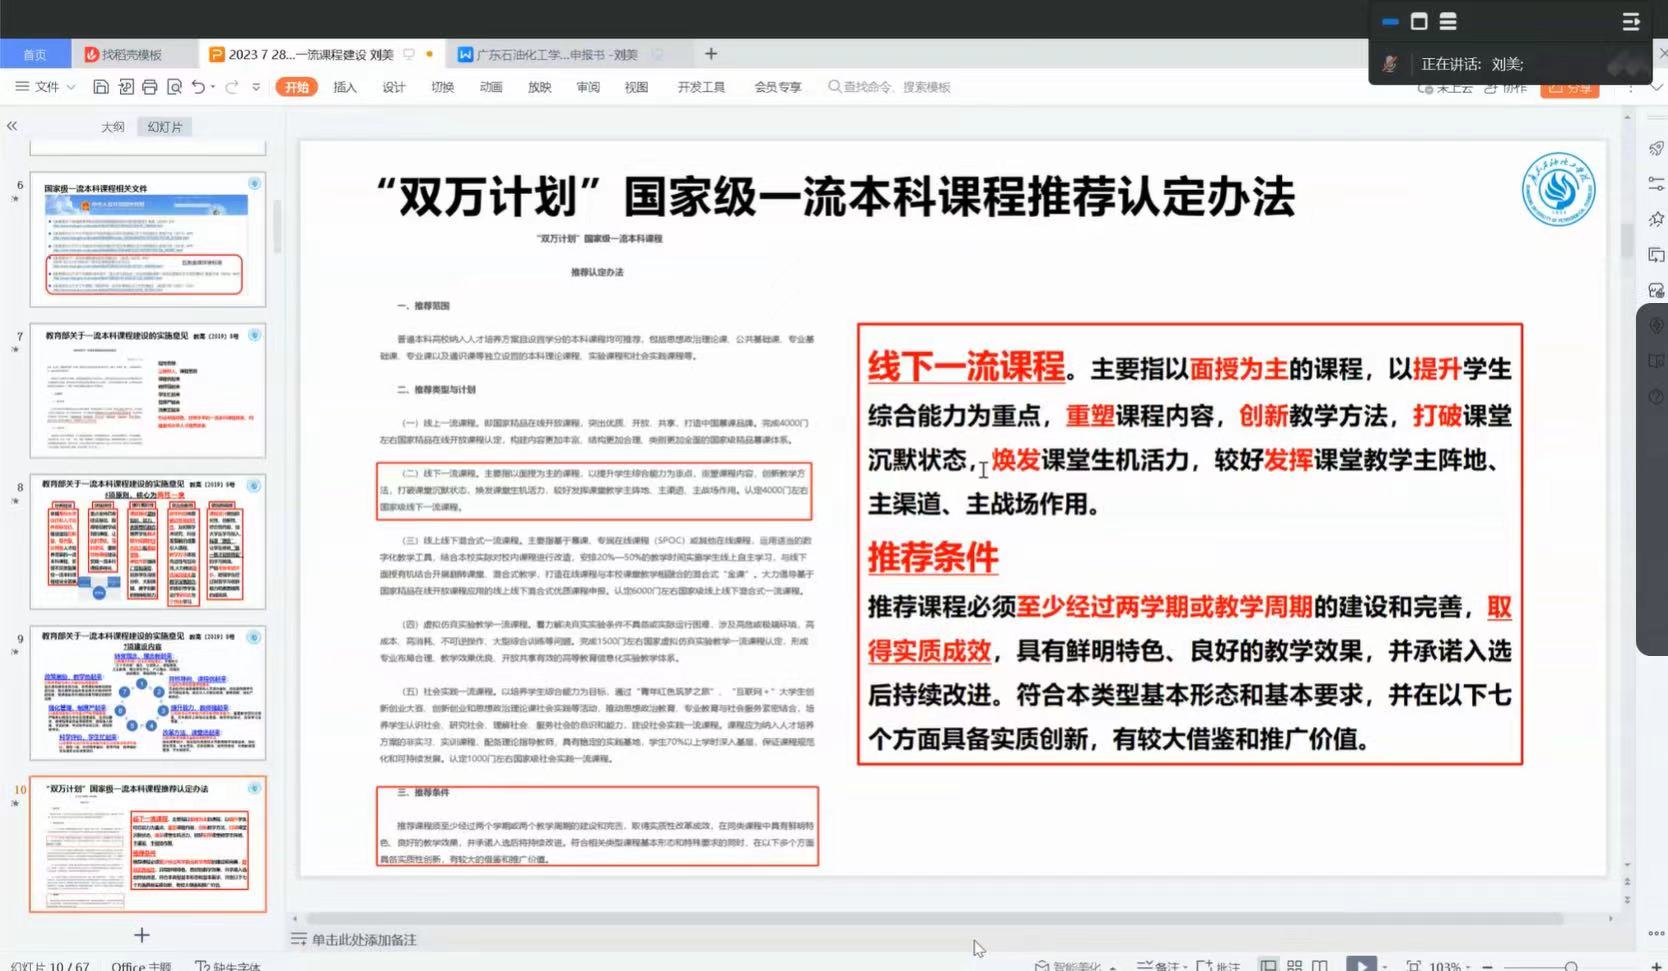
Task: Open a new tab with the plus button
Action: click(x=711, y=54)
